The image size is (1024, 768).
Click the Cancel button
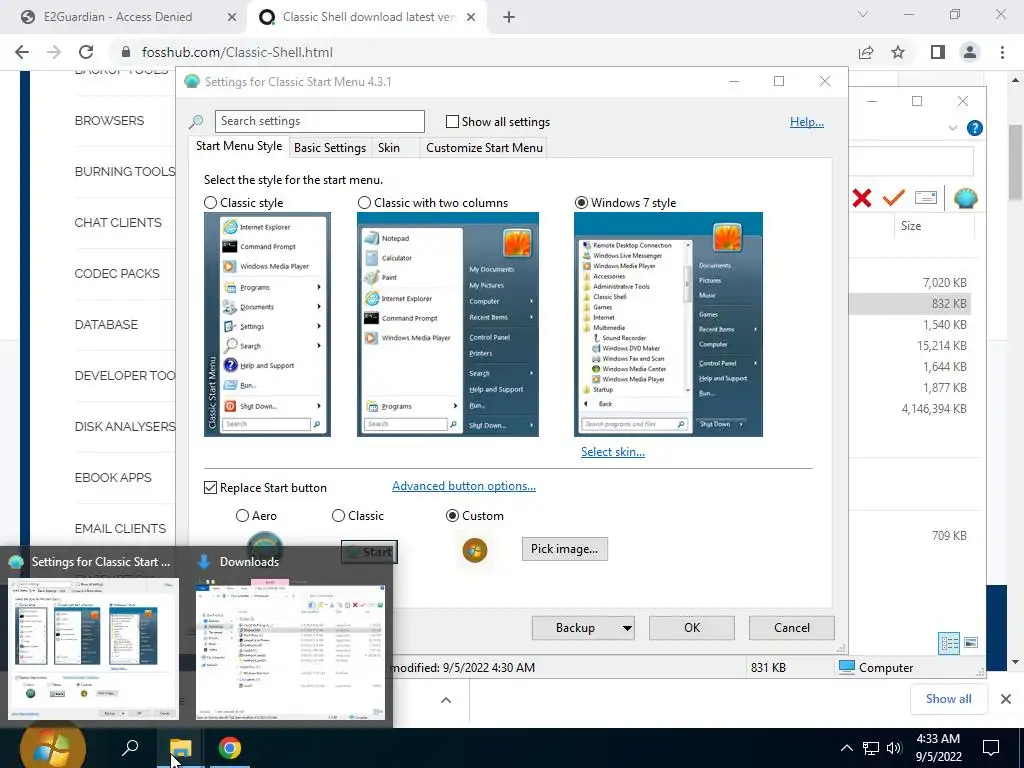click(x=792, y=628)
